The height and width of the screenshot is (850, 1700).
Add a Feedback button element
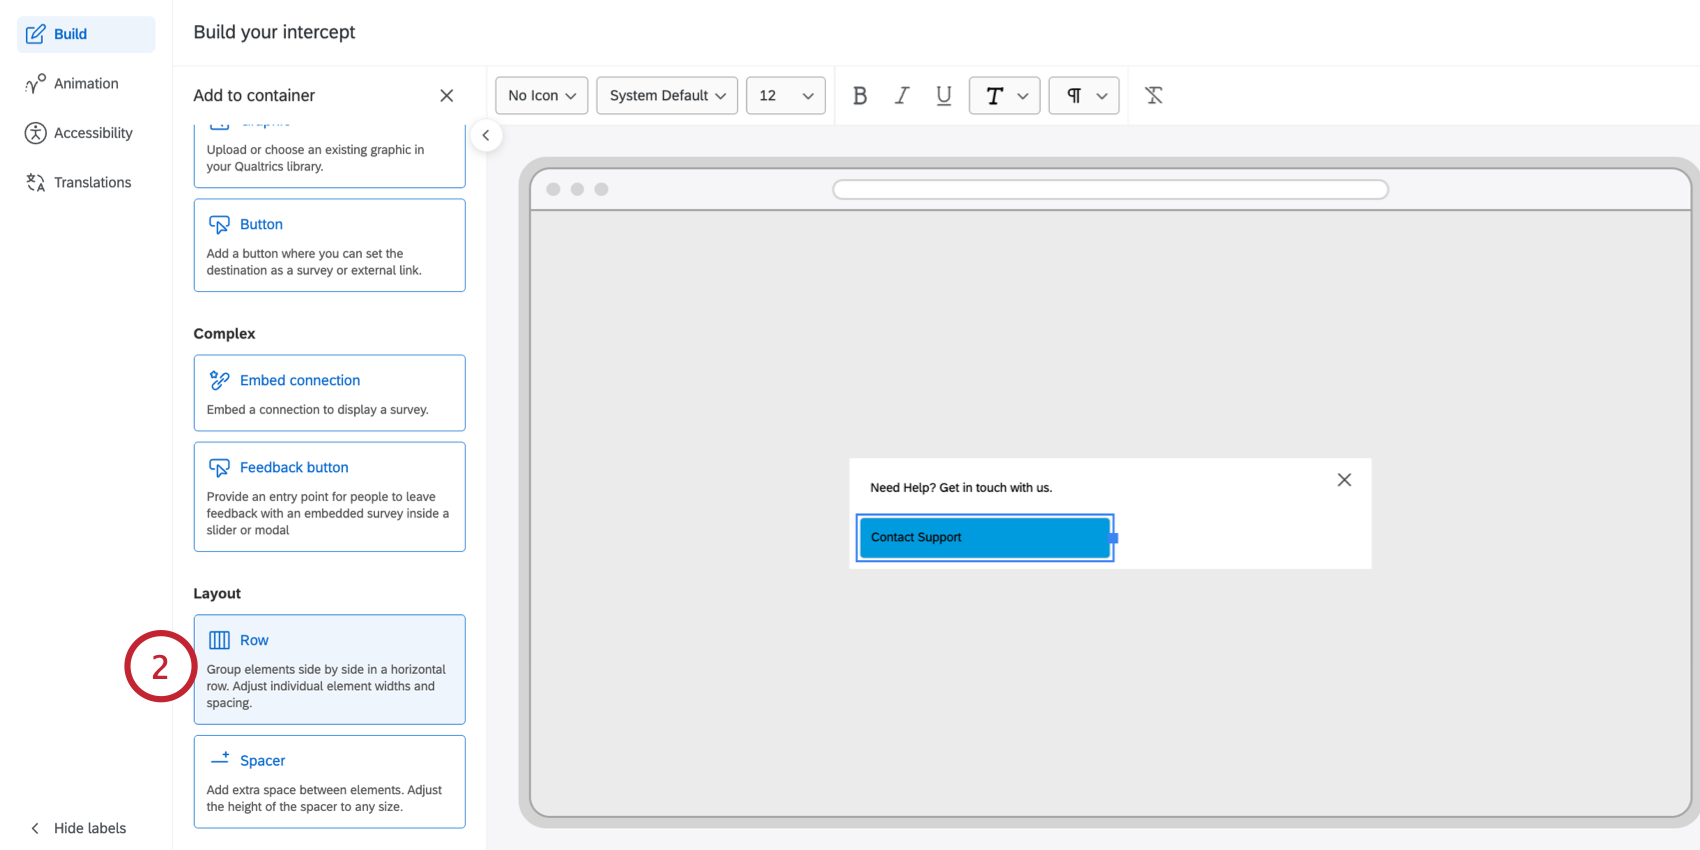[330, 497]
